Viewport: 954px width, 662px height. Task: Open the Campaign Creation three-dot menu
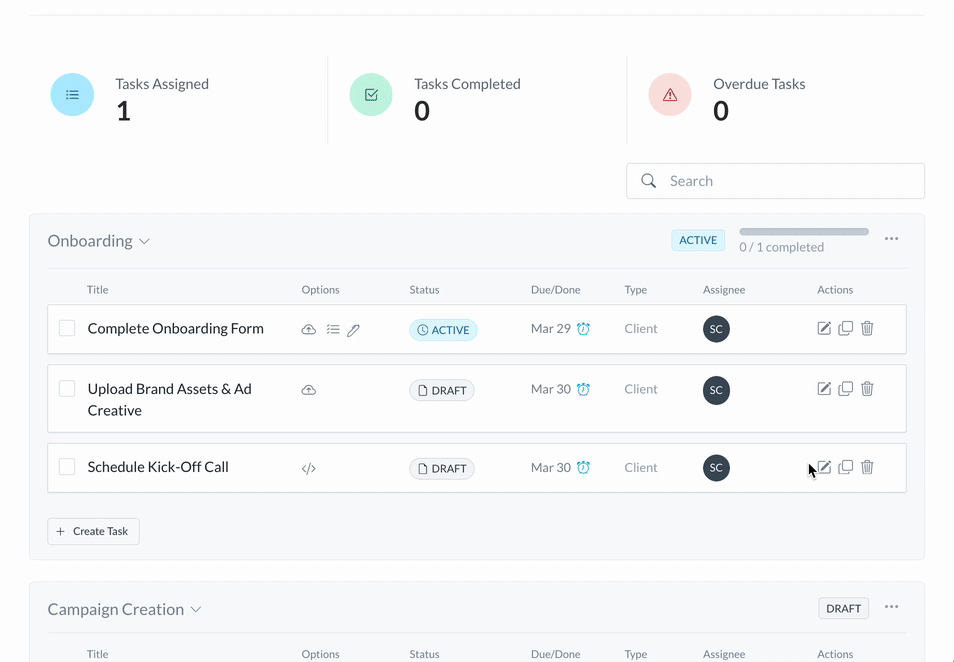891,607
